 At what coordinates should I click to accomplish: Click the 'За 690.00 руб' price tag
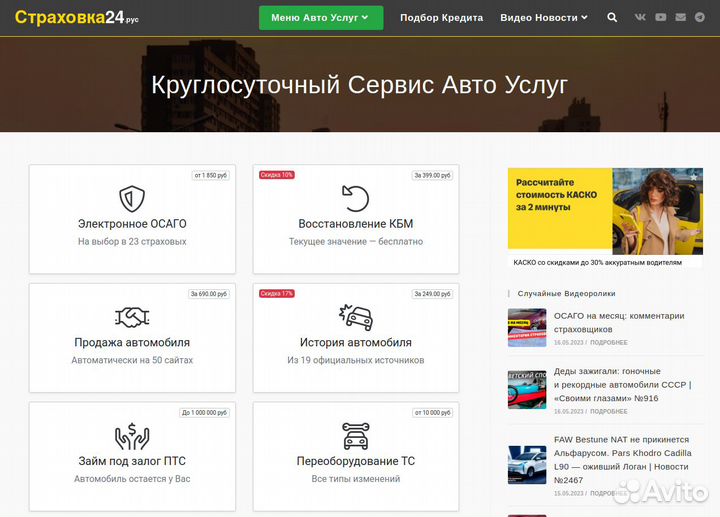pyautogui.click(x=209, y=294)
